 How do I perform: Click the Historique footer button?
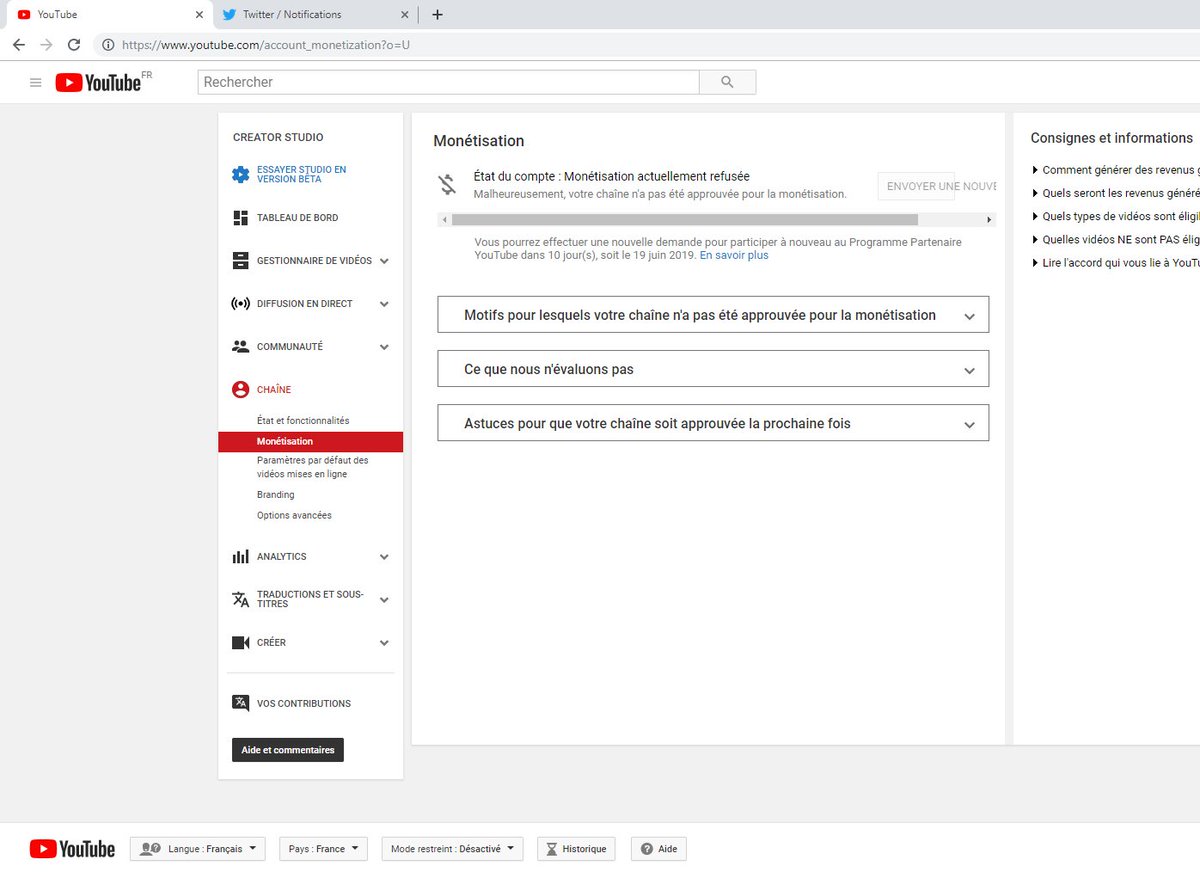pyautogui.click(x=576, y=849)
